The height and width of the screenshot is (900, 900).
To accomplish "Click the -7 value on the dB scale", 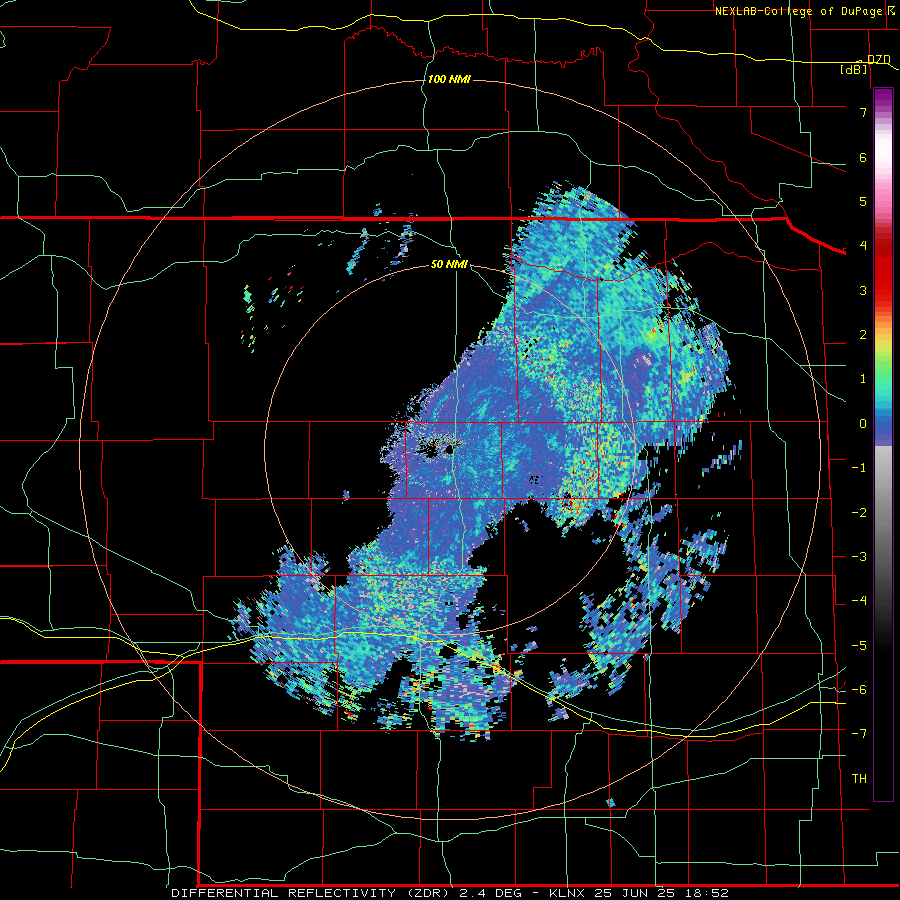I will click(x=859, y=734).
